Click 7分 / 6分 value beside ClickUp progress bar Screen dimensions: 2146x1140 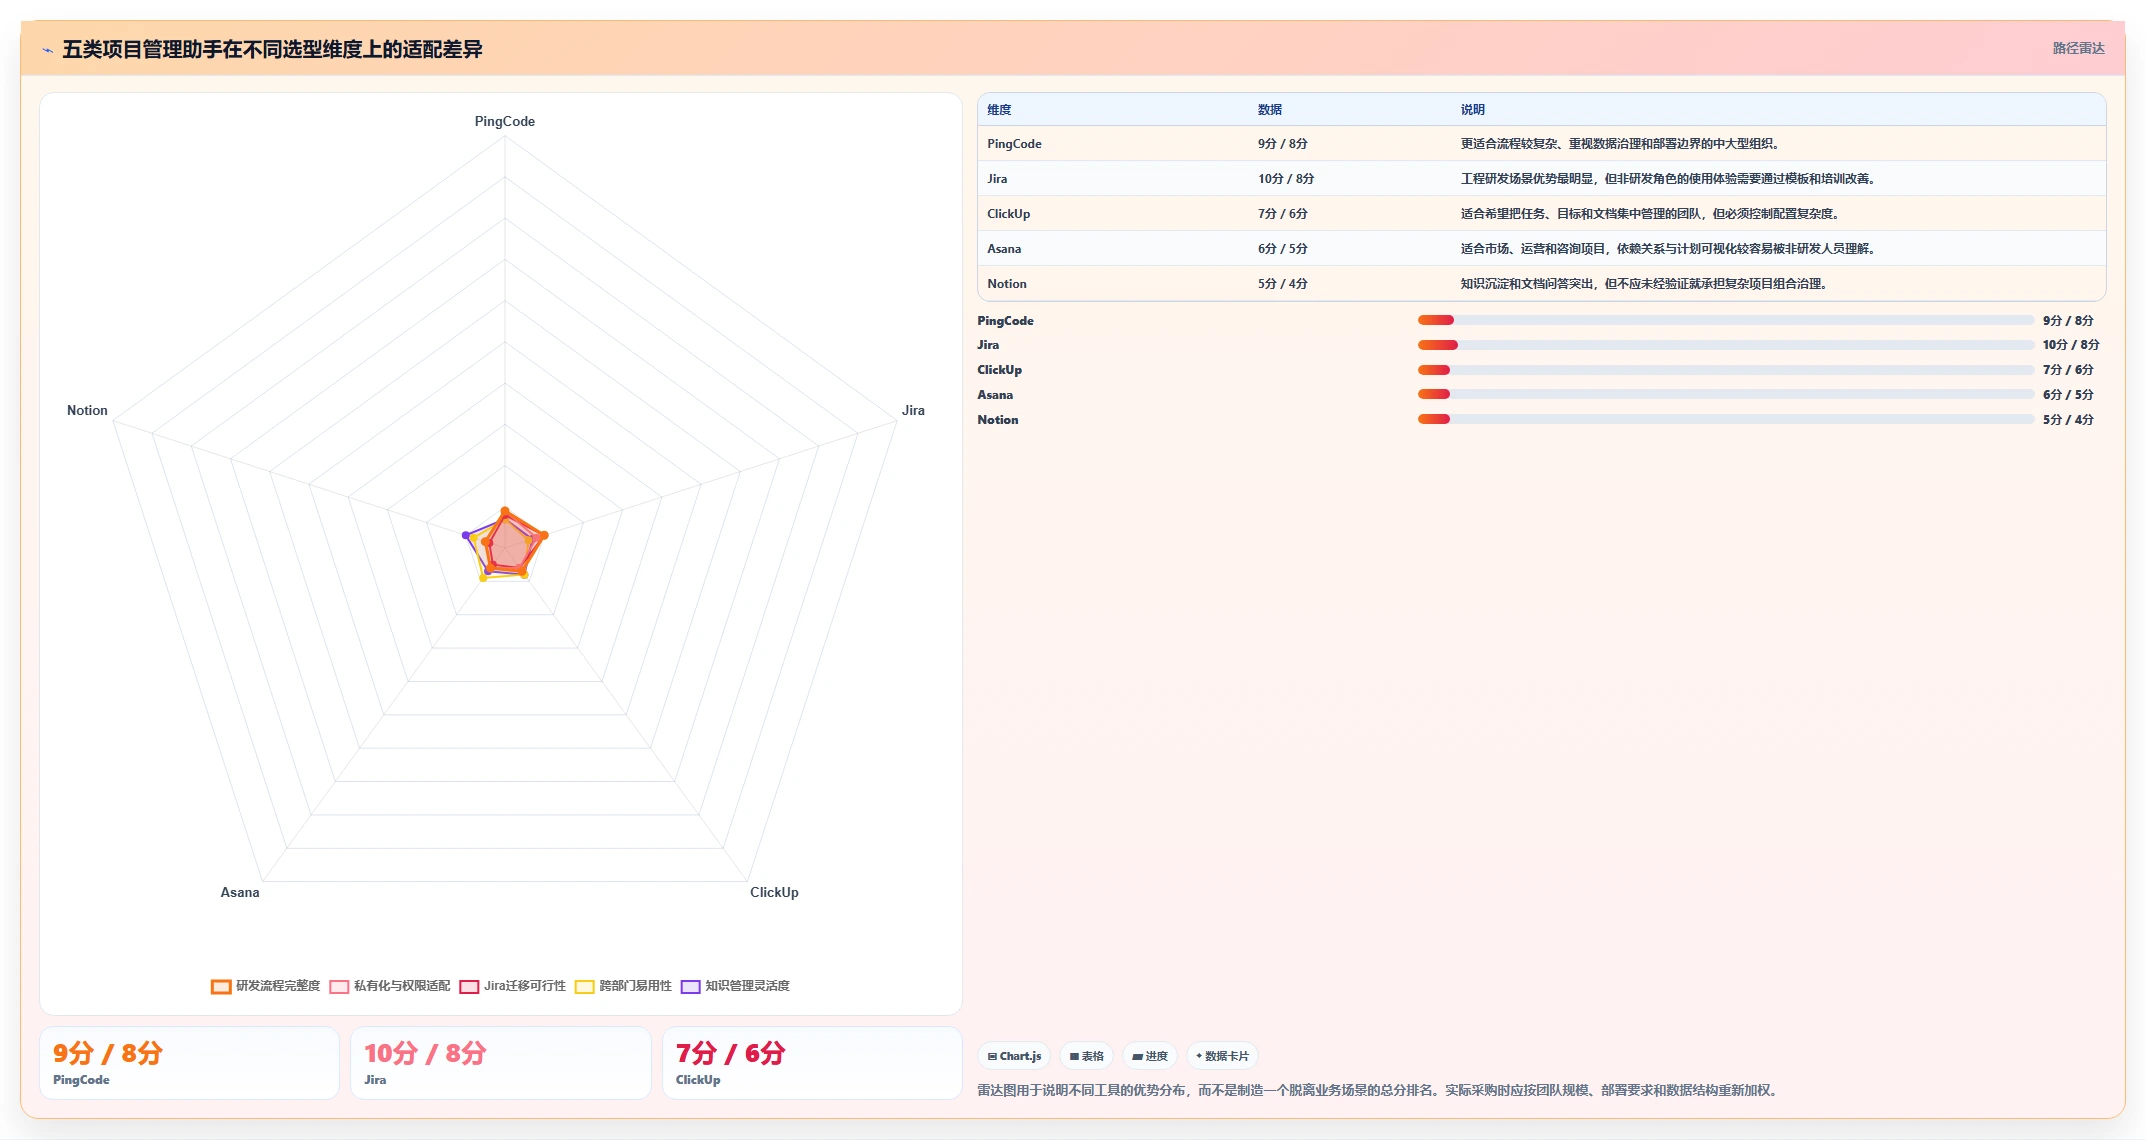(2068, 370)
